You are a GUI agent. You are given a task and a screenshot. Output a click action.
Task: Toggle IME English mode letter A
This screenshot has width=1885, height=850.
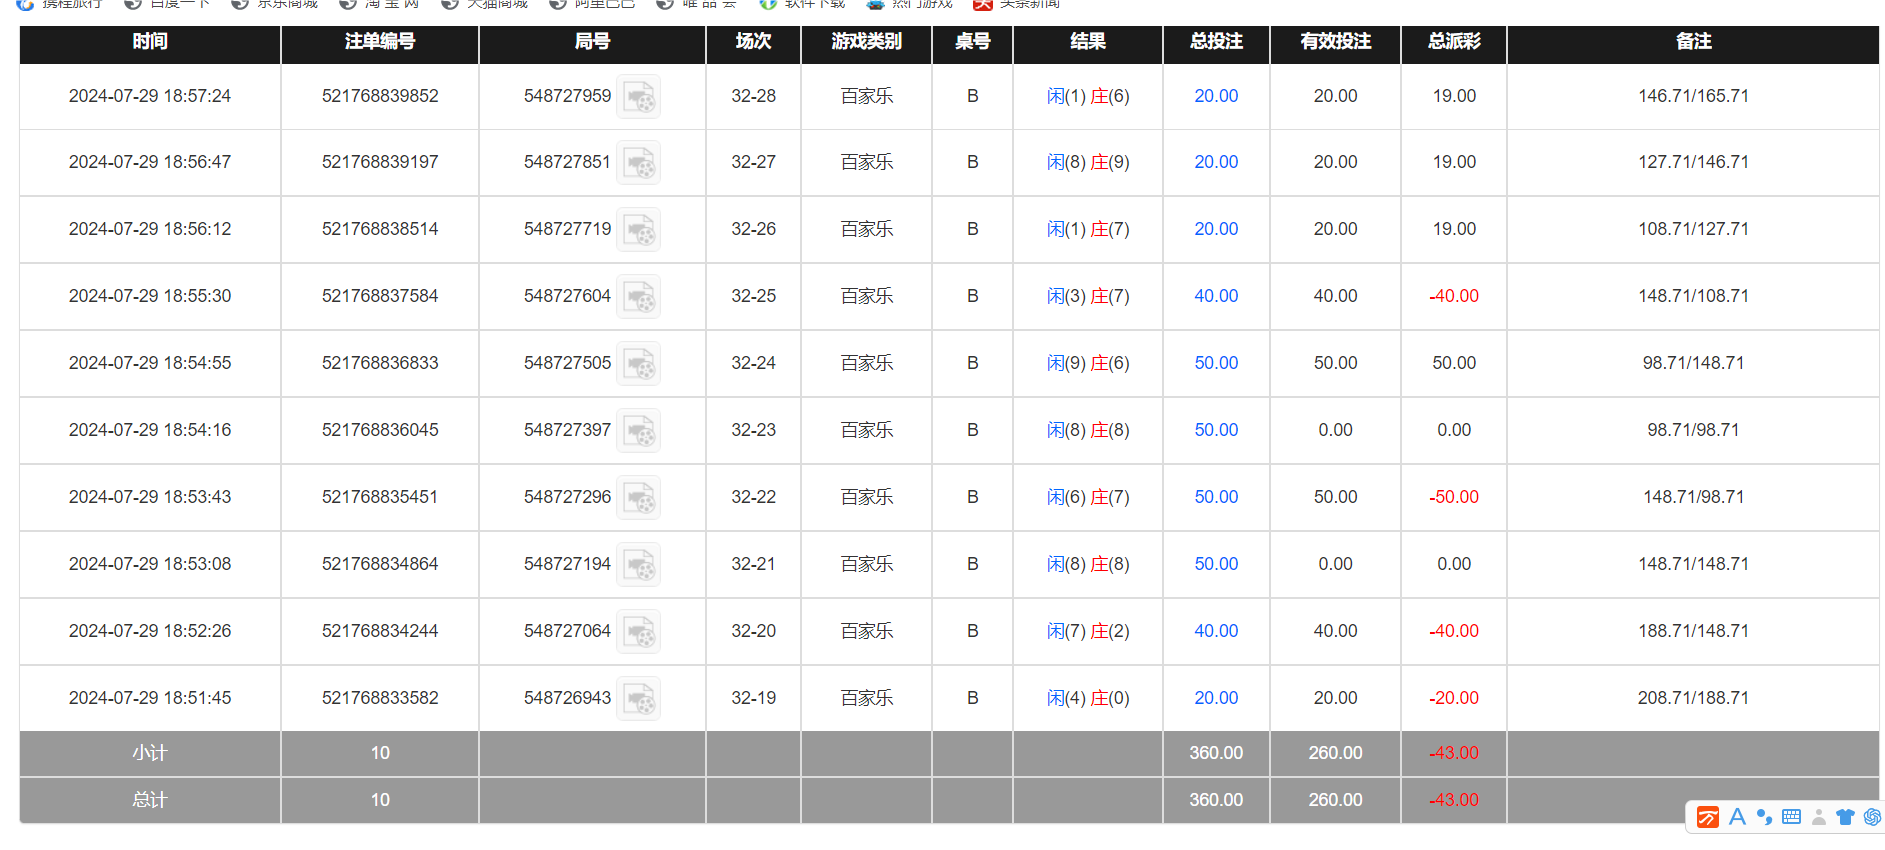[1737, 817]
